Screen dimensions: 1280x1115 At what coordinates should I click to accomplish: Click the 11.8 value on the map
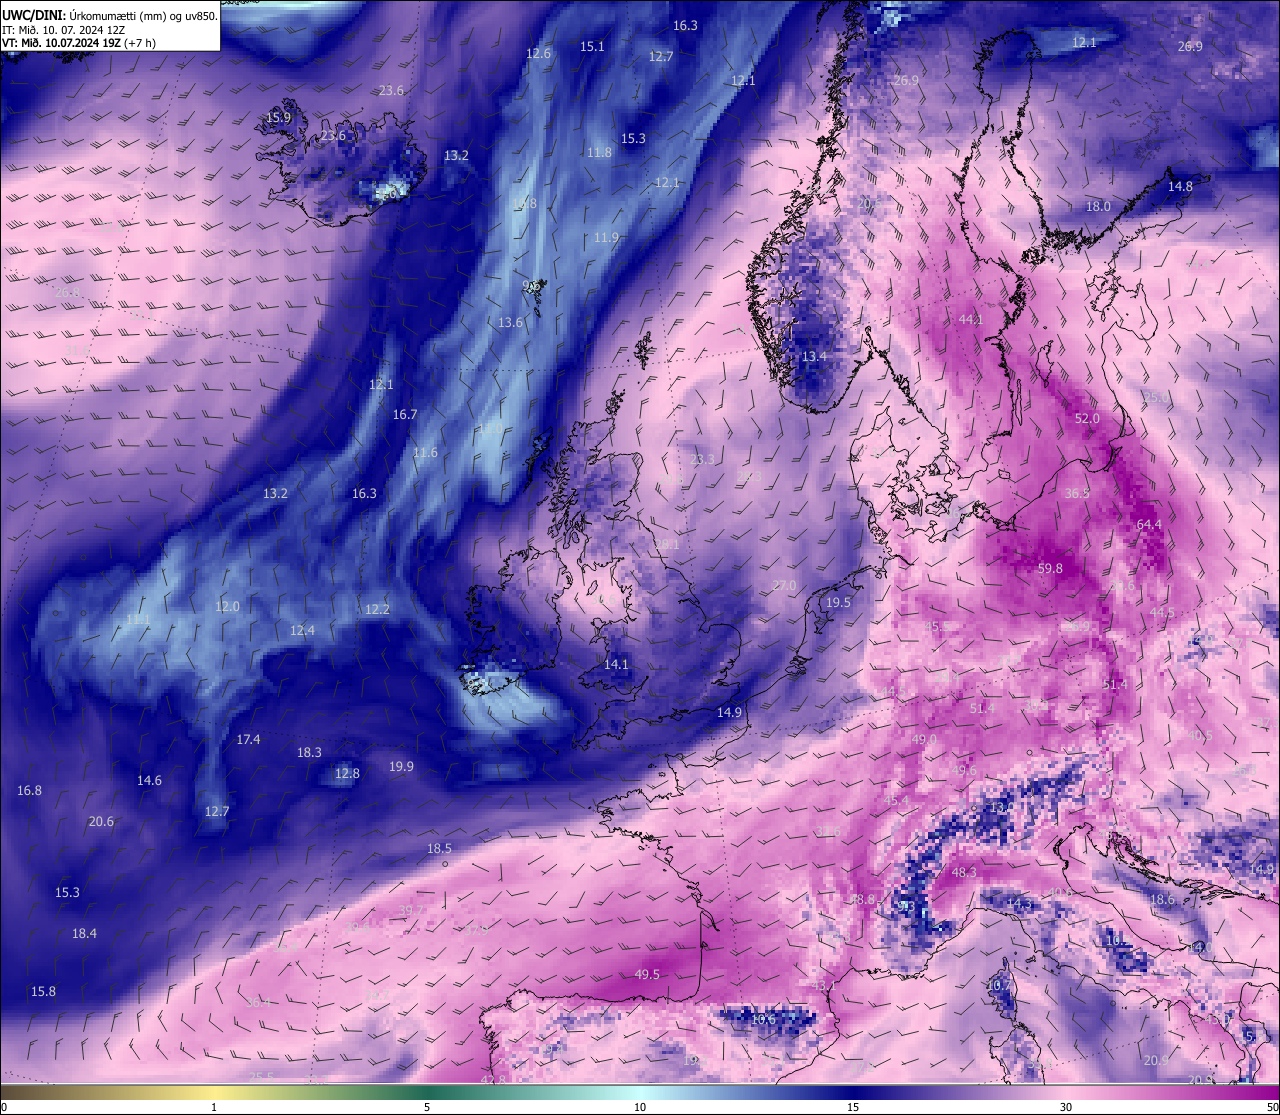599,152
